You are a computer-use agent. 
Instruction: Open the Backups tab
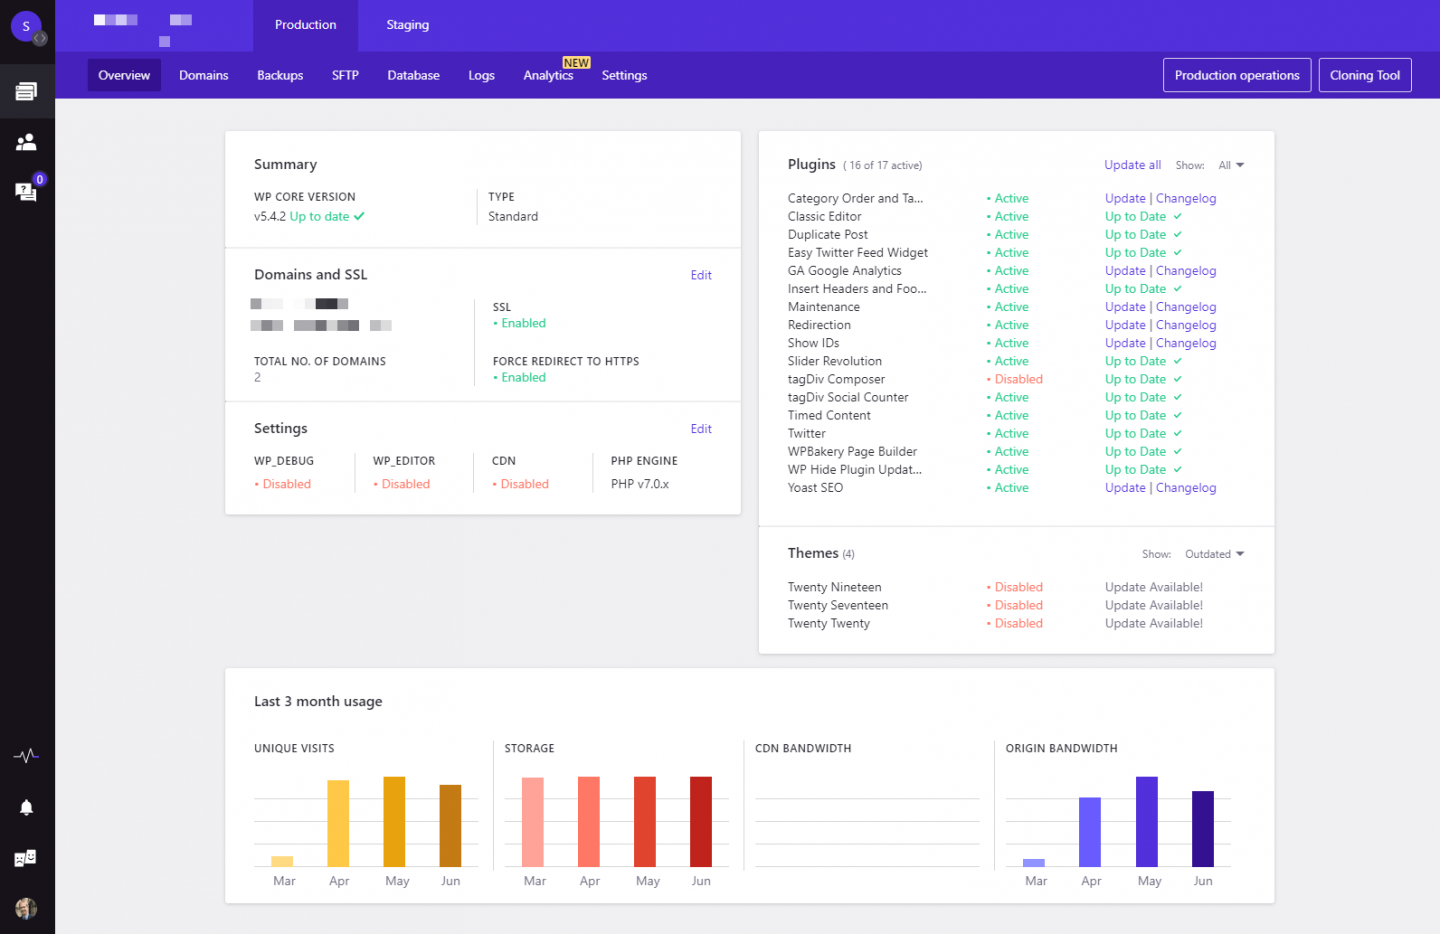pos(280,75)
